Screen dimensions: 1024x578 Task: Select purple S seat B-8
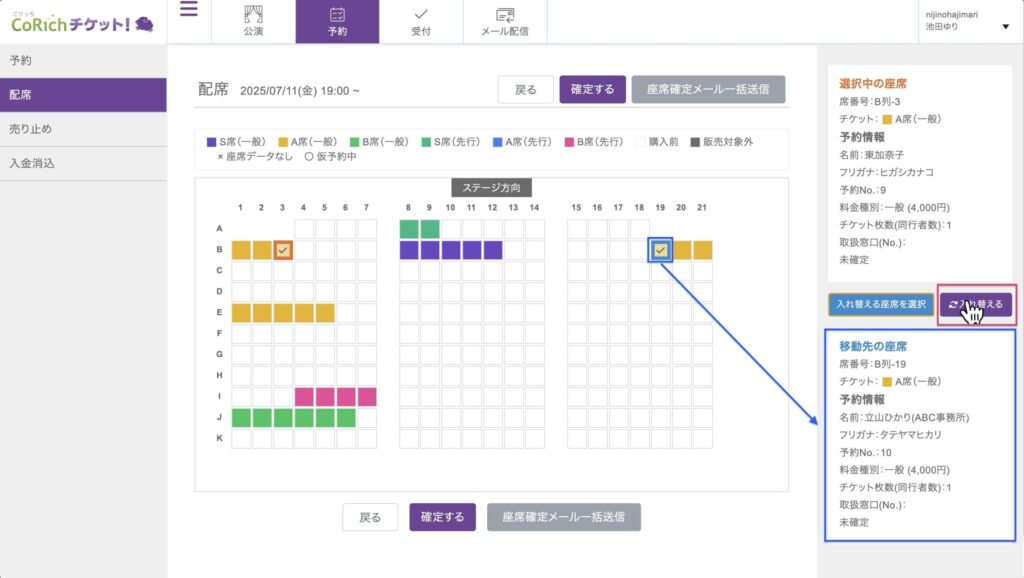click(409, 250)
